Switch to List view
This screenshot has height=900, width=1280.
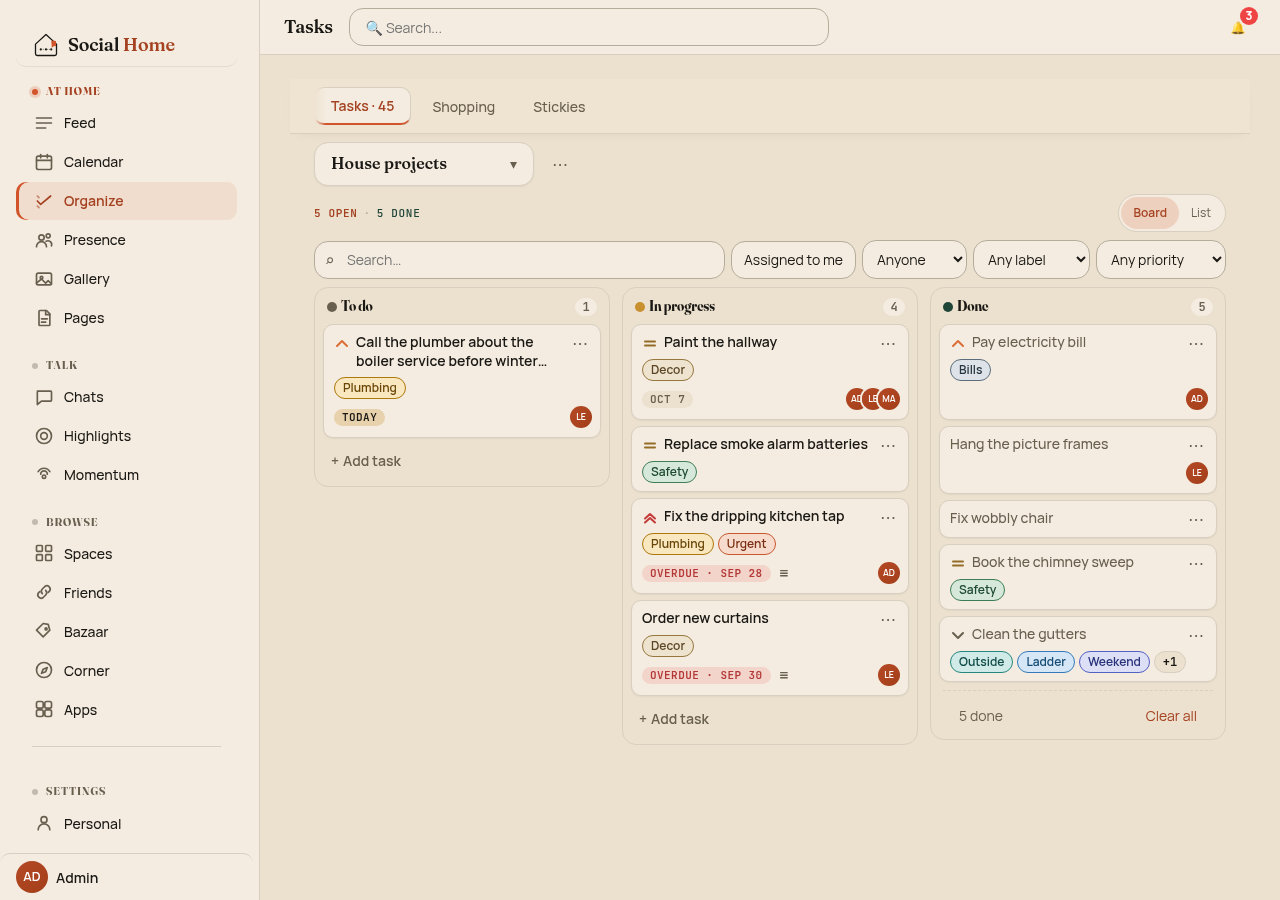pos(1201,213)
